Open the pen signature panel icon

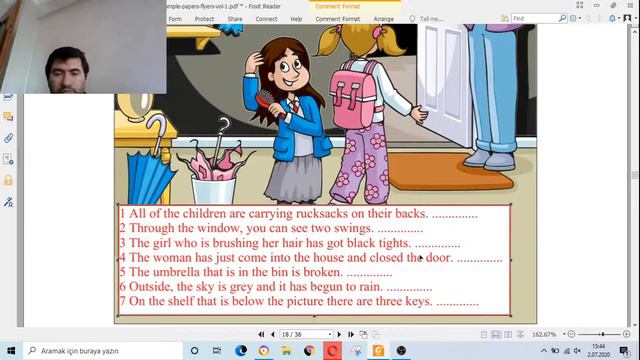click(8, 202)
